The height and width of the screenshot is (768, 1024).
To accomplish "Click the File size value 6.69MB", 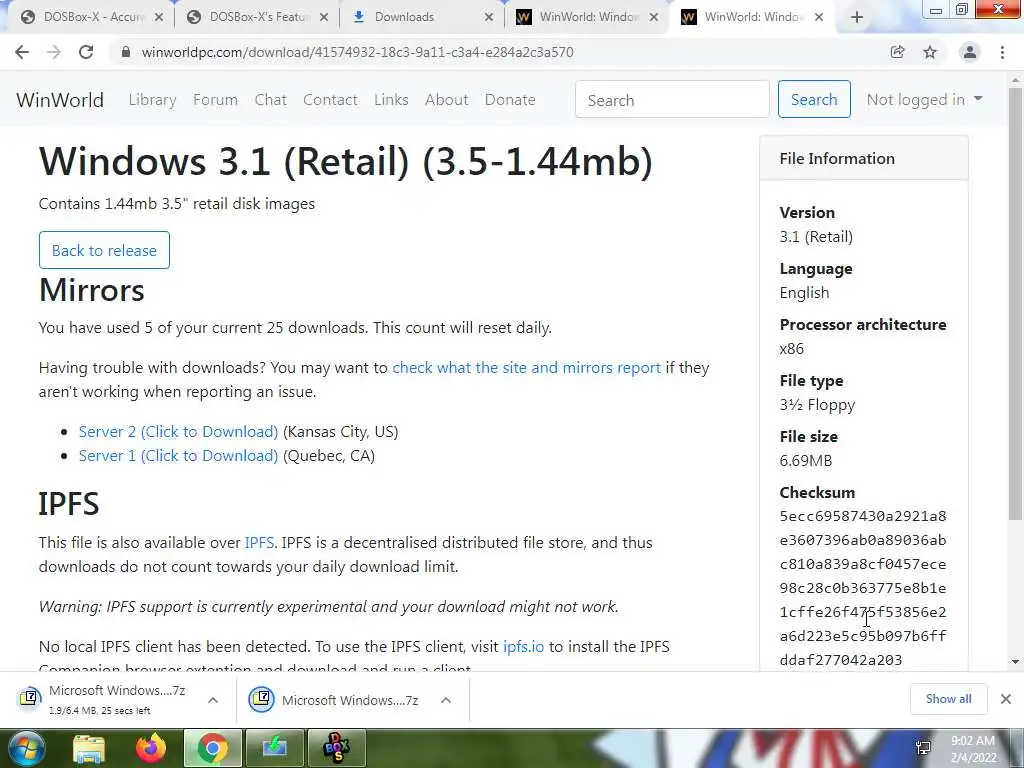I will (x=805, y=461).
